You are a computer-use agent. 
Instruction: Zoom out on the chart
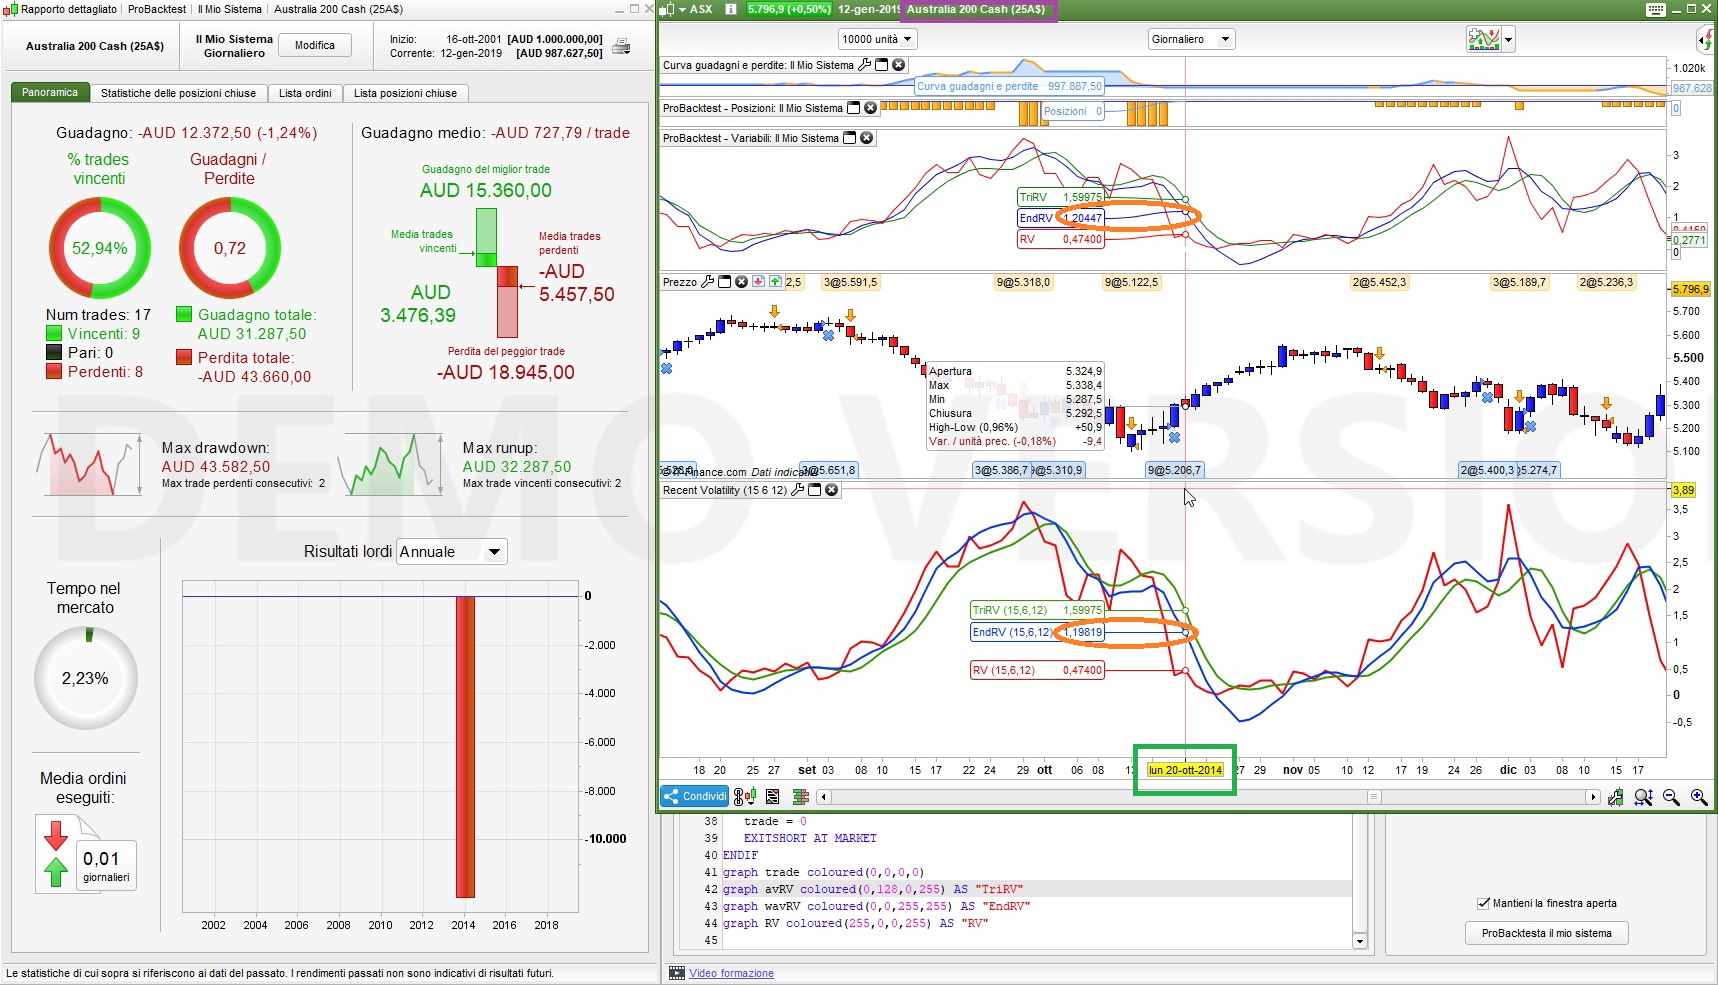point(1671,797)
